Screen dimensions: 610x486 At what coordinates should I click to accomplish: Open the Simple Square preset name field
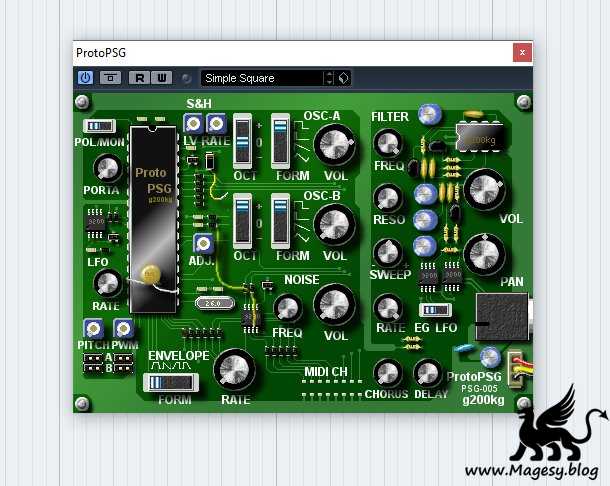(x=263, y=78)
